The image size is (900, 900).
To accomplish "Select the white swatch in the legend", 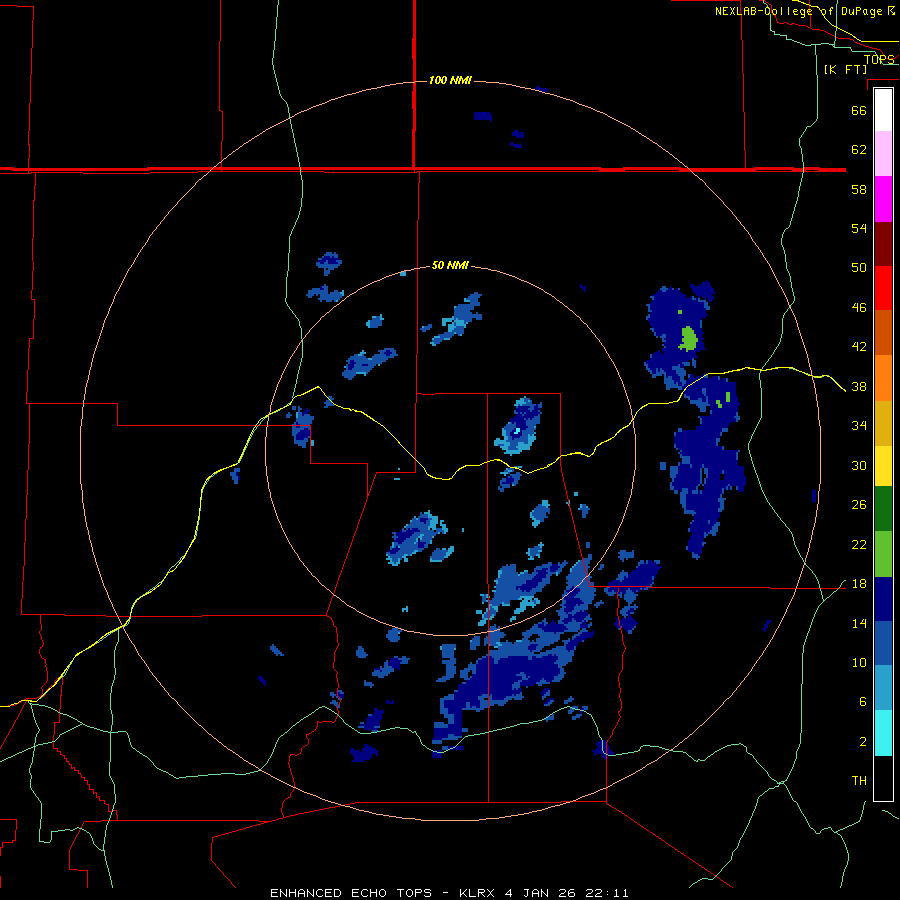I will [883, 110].
